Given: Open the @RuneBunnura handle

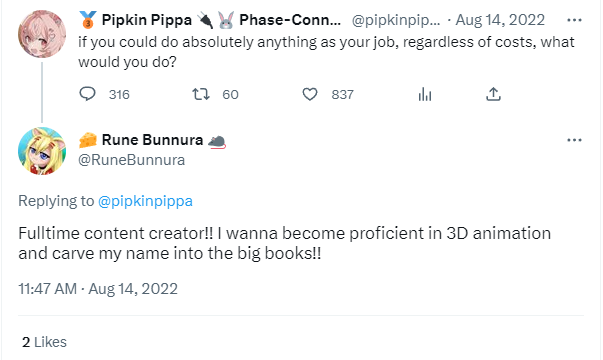Looking at the screenshot, I should click(132, 160).
